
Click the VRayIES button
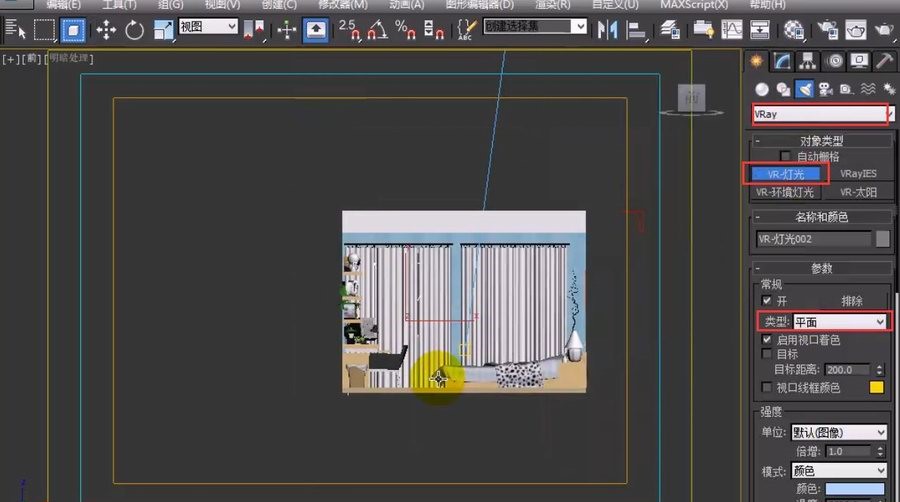click(858, 174)
